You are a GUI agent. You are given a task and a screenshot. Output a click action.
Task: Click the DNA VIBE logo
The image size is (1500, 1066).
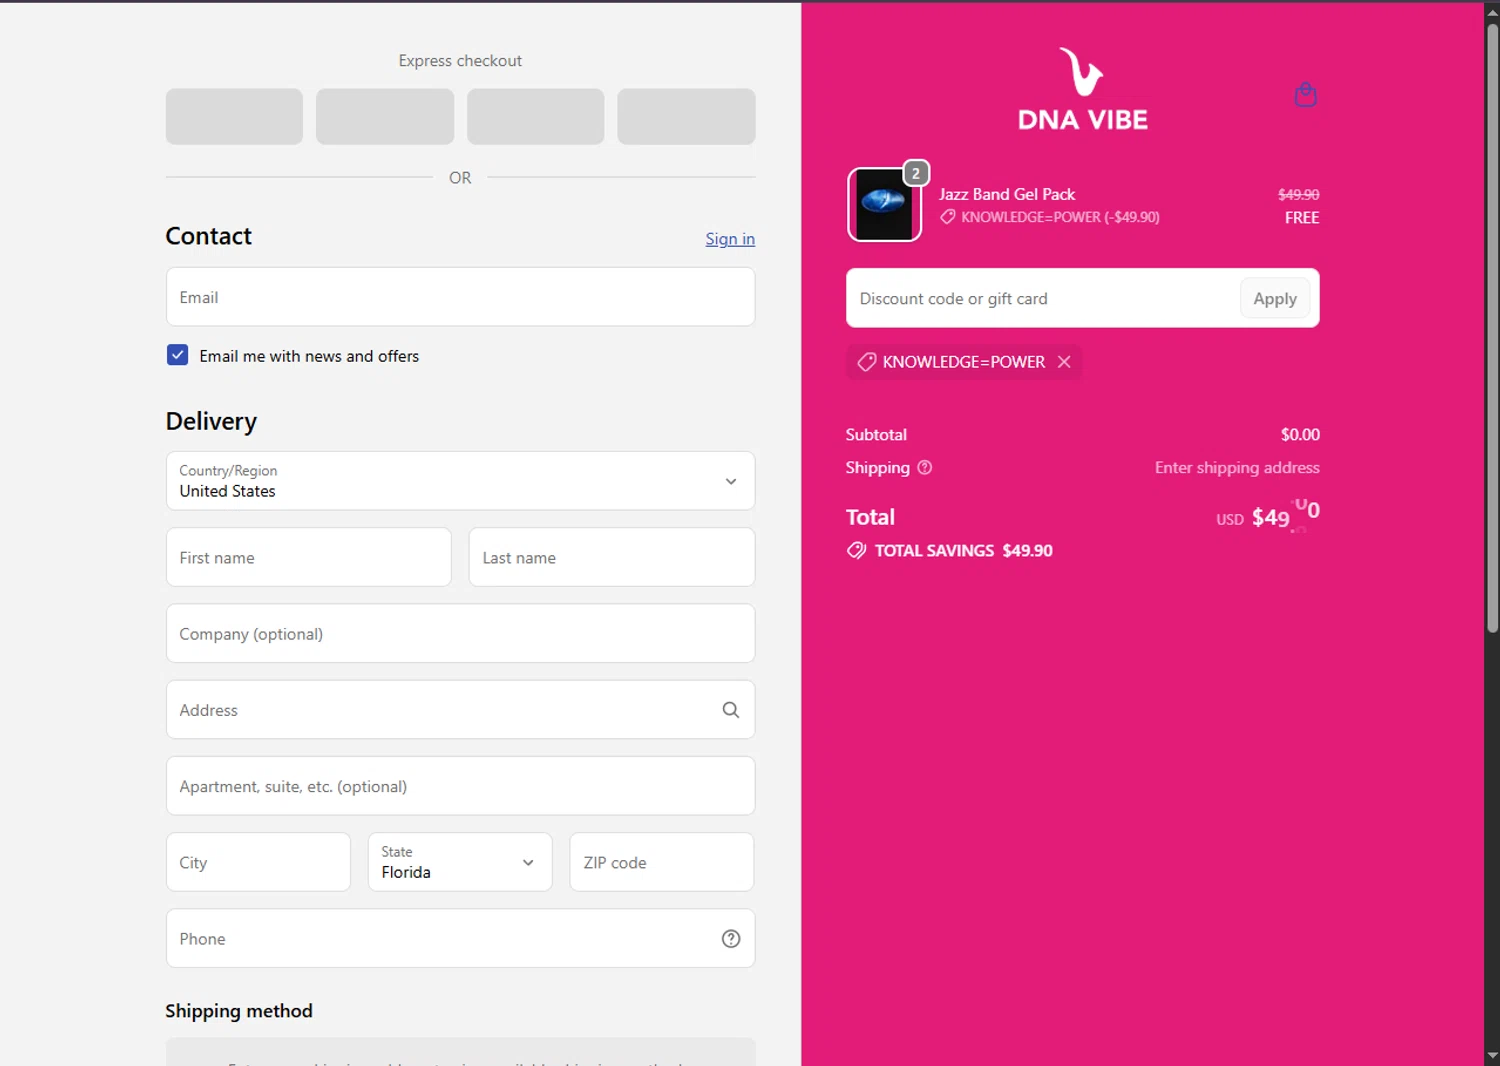click(x=1082, y=90)
